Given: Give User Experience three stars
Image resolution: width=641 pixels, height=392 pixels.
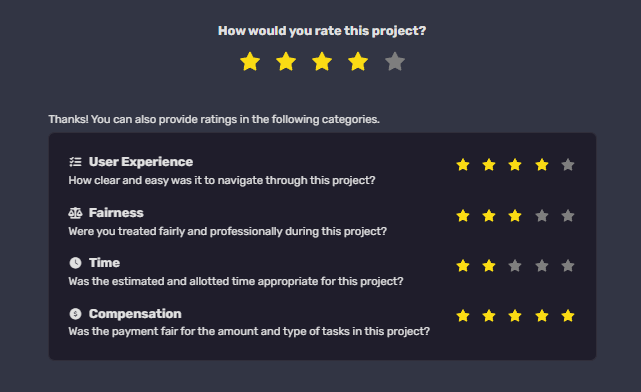Looking at the screenshot, I should coord(515,165).
